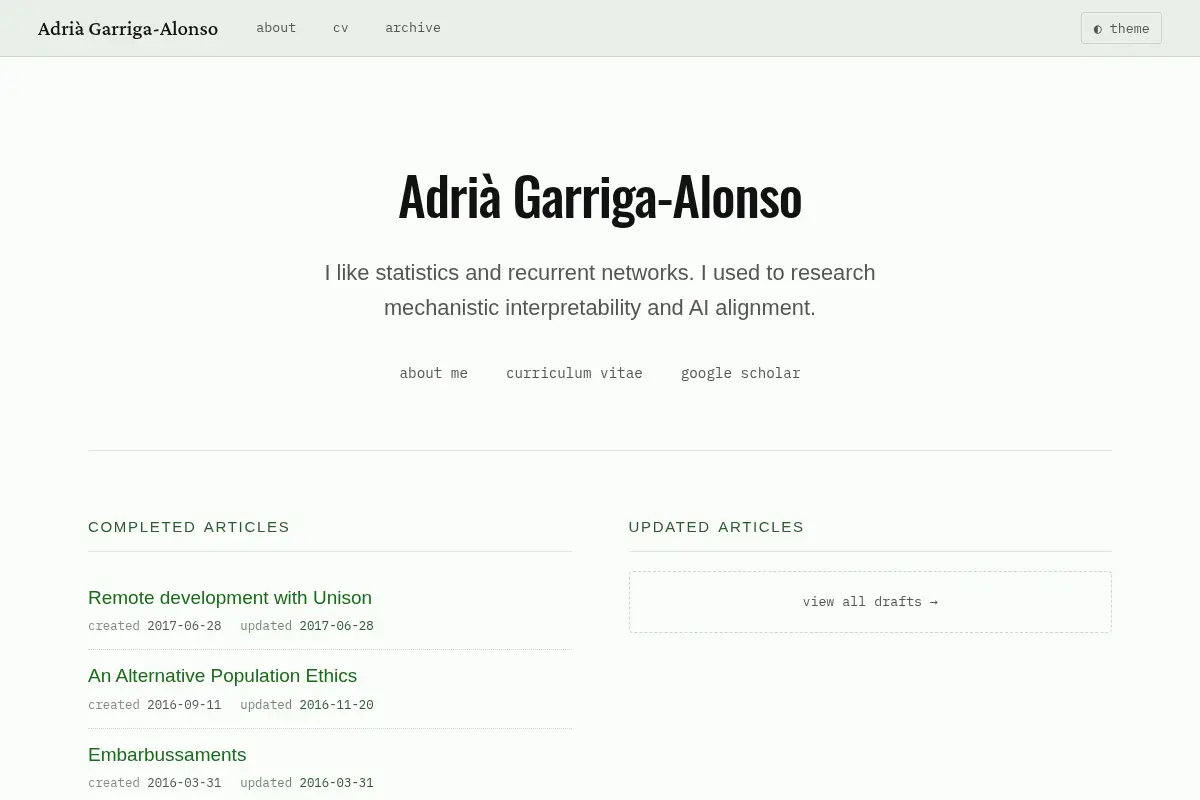
Task: Open the about nav link
Action: click(276, 28)
